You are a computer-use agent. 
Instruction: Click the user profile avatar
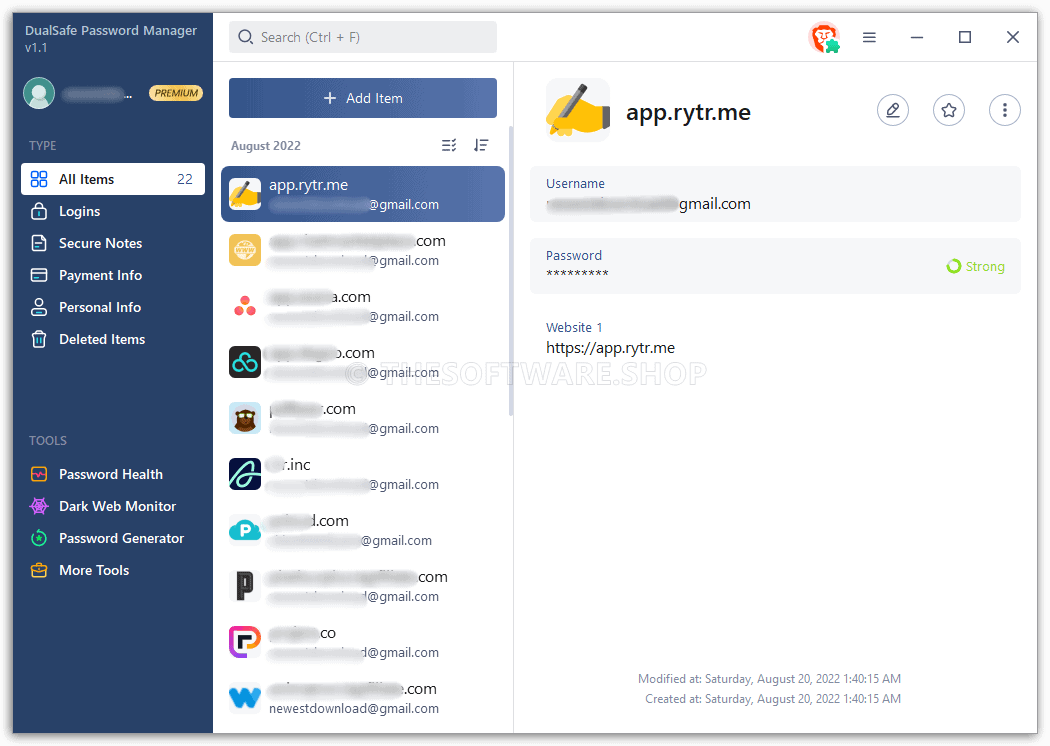tap(39, 93)
